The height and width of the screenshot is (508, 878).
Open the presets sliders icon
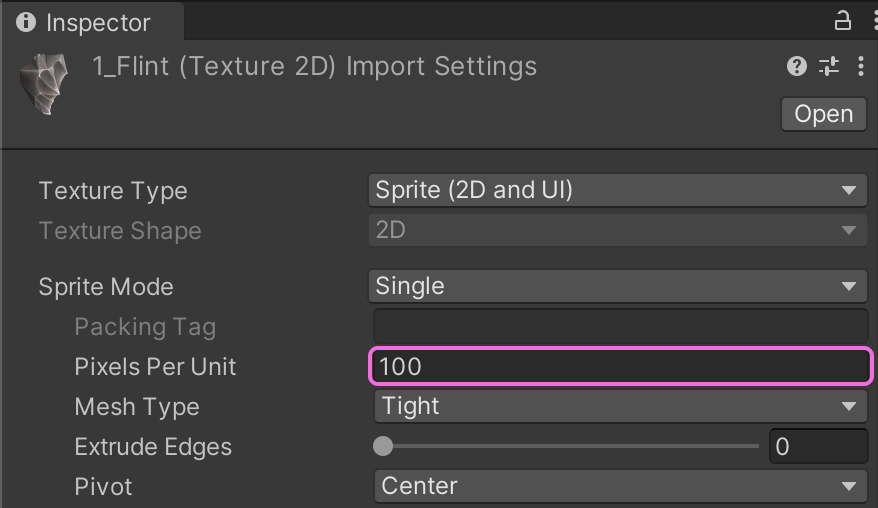click(x=829, y=66)
